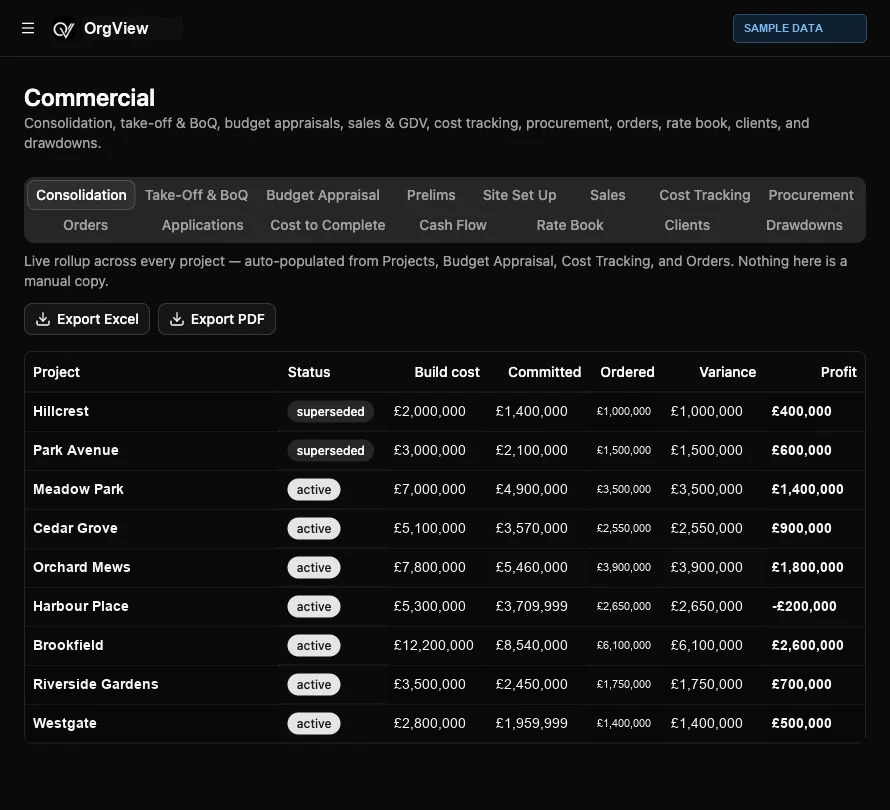Screen dimensions: 890x810
Task: Switch to the Consolidation tab
Action: (81, 195)
